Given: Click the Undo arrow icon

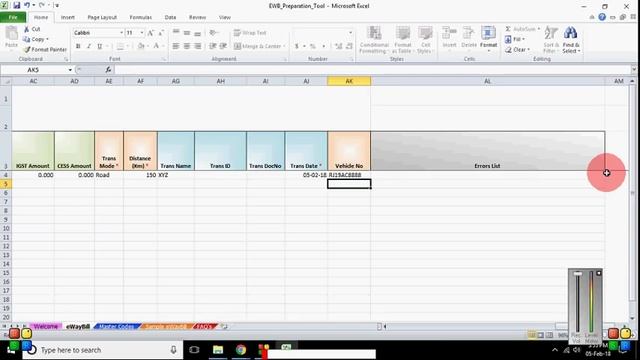Looking at the screenshot, I should (x=27, y=6).
